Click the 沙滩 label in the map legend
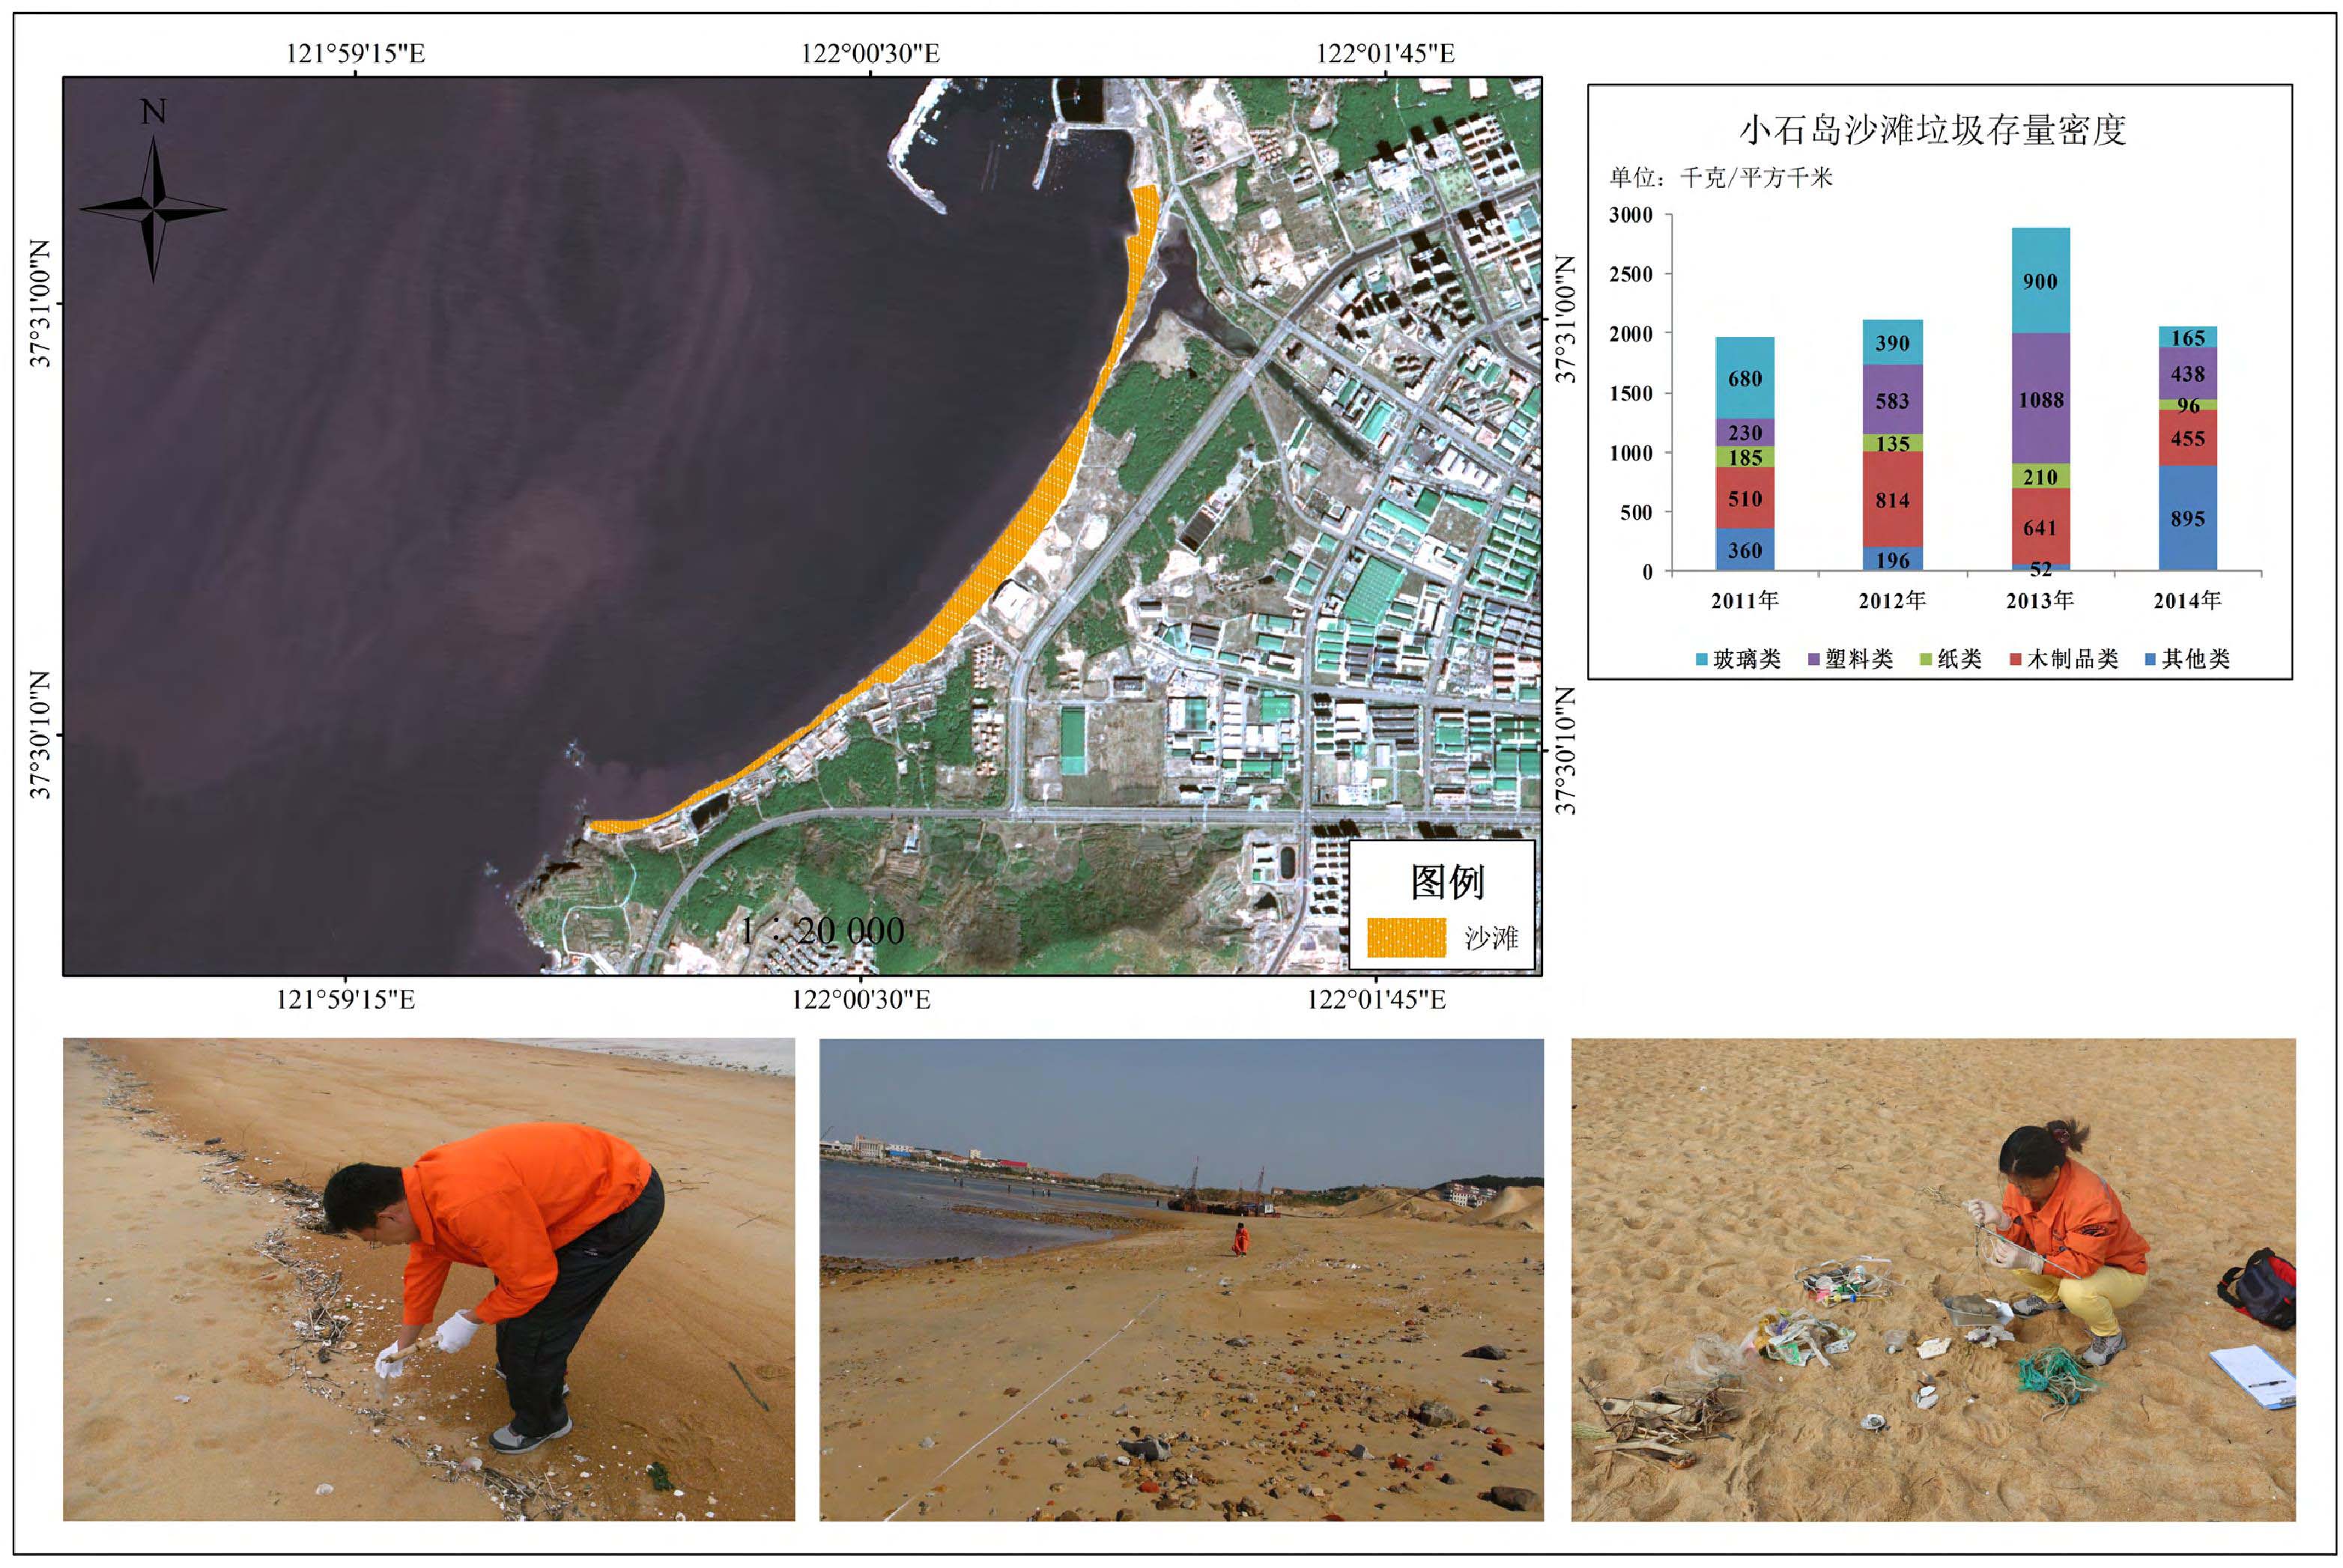 click(1492, 938)
